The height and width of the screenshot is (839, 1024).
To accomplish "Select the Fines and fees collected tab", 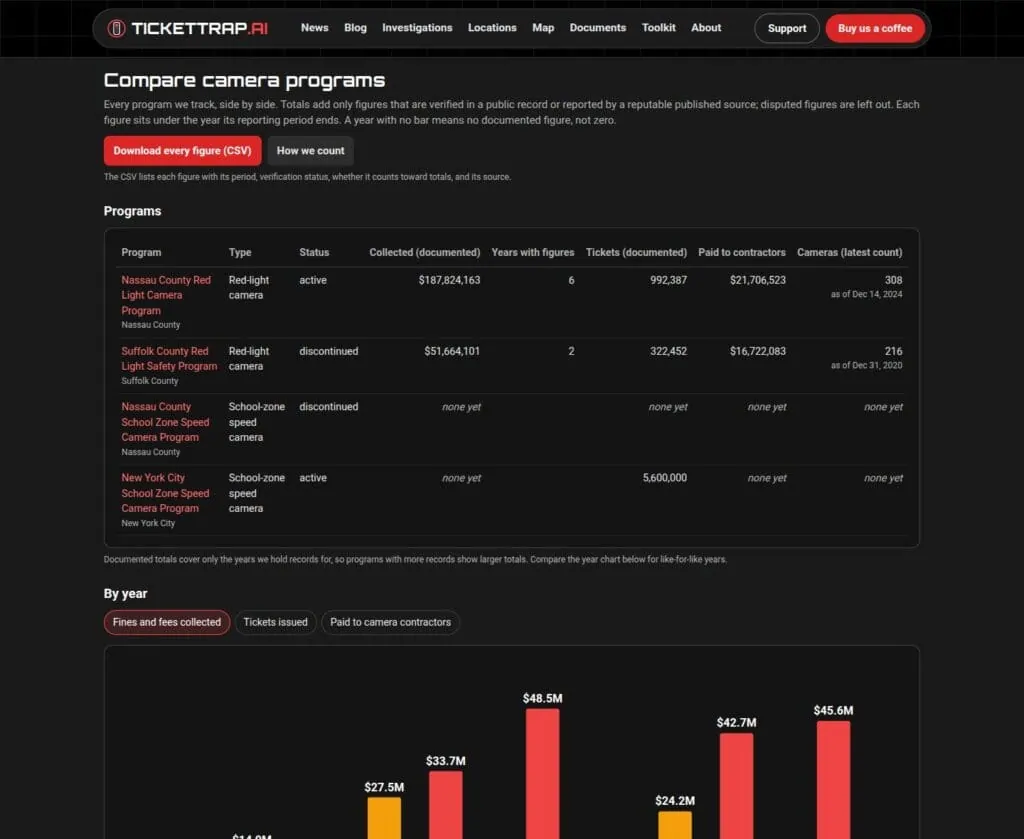I will [x=167, y=622].
